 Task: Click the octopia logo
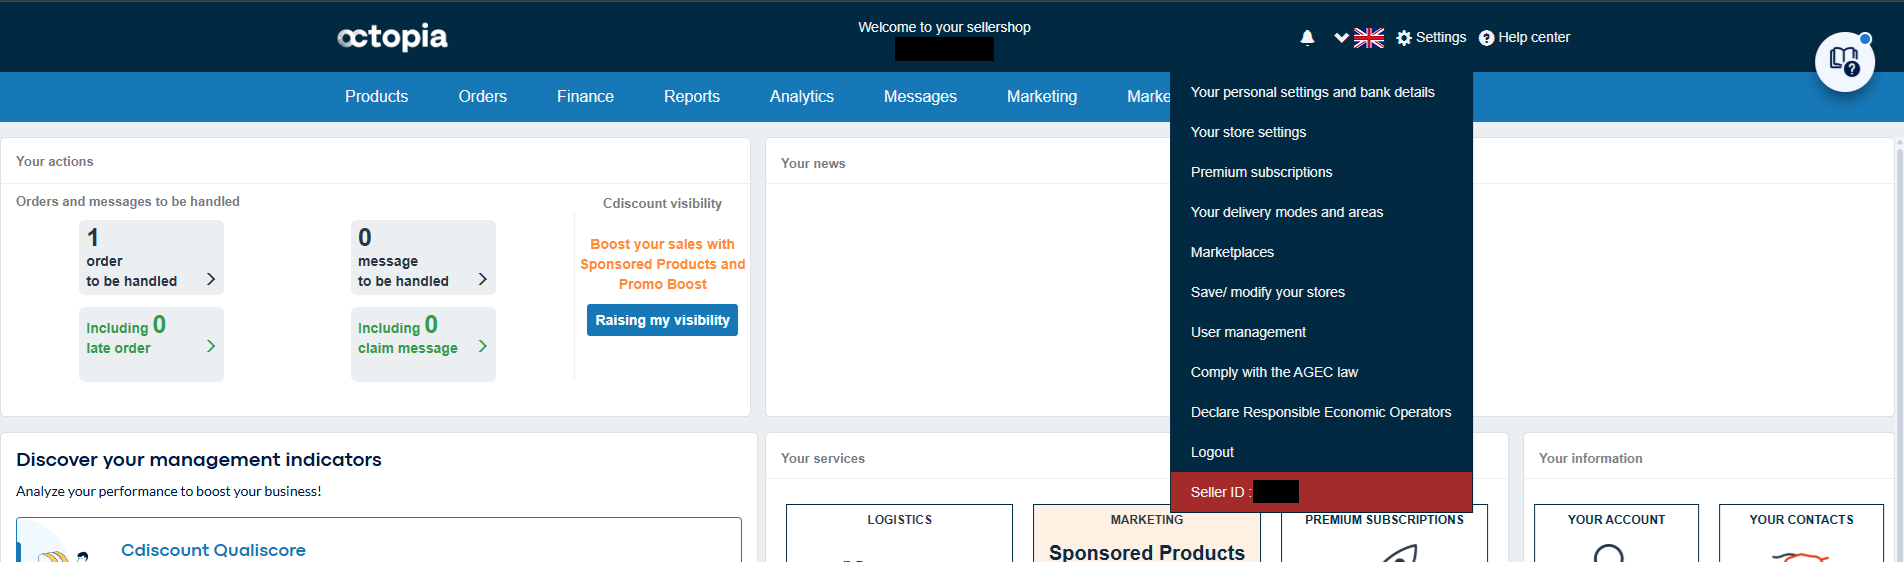pos(392,37)
